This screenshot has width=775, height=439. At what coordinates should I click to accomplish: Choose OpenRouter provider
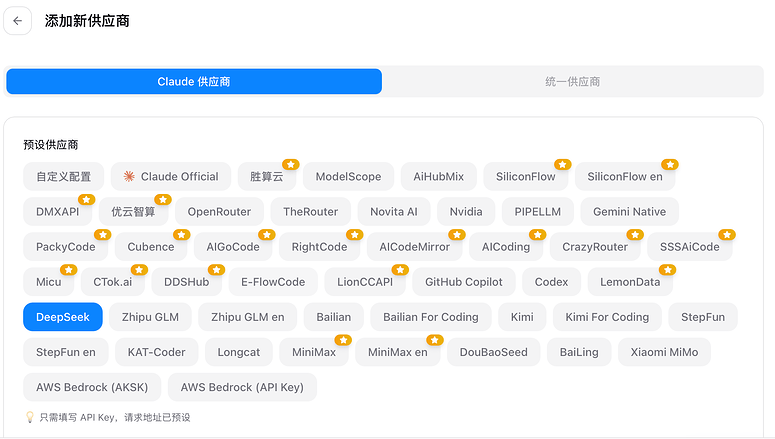pos(219,212)
